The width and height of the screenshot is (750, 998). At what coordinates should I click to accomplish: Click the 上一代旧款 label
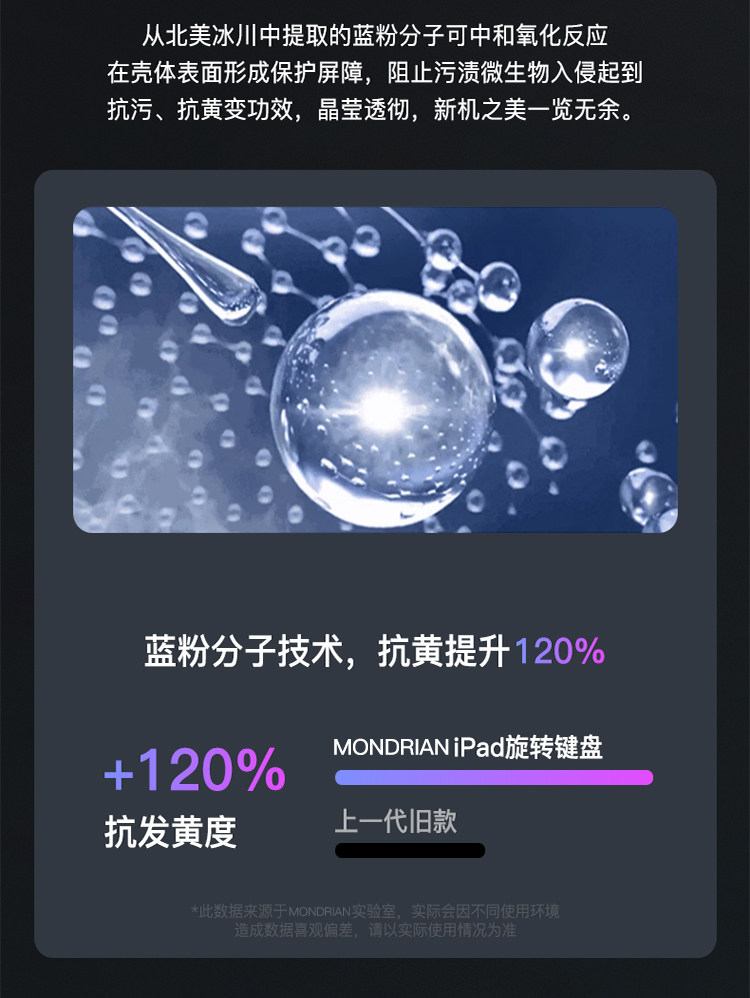(395, 821)
